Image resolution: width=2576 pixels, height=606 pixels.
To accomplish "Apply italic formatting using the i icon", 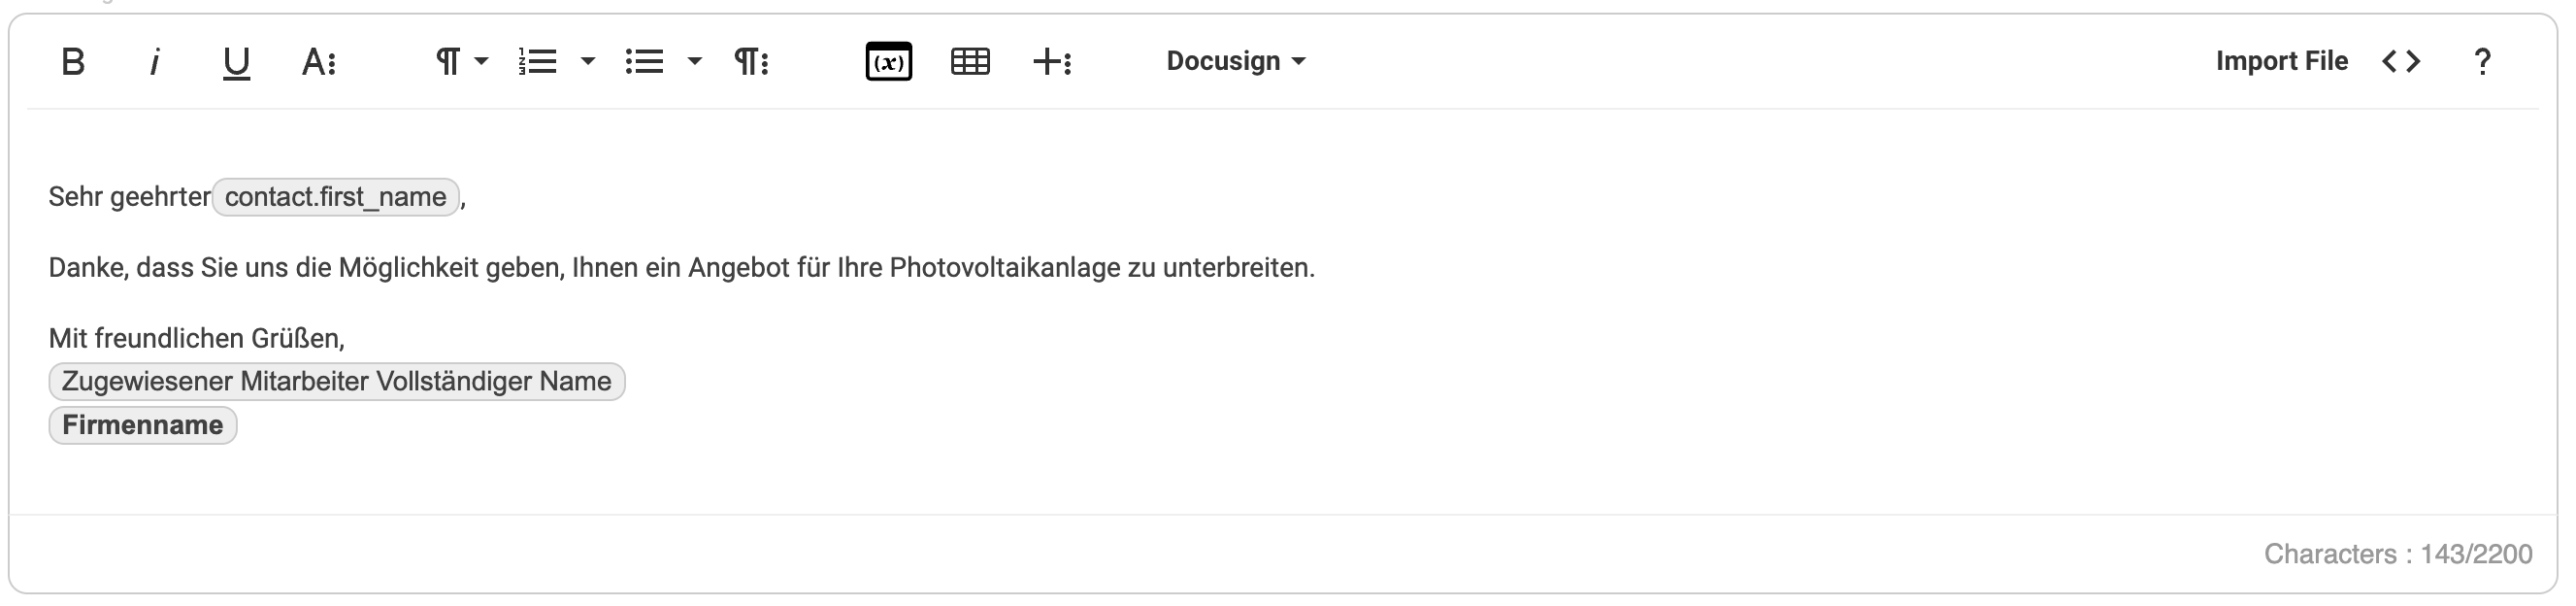I will [x=155, y=62].
